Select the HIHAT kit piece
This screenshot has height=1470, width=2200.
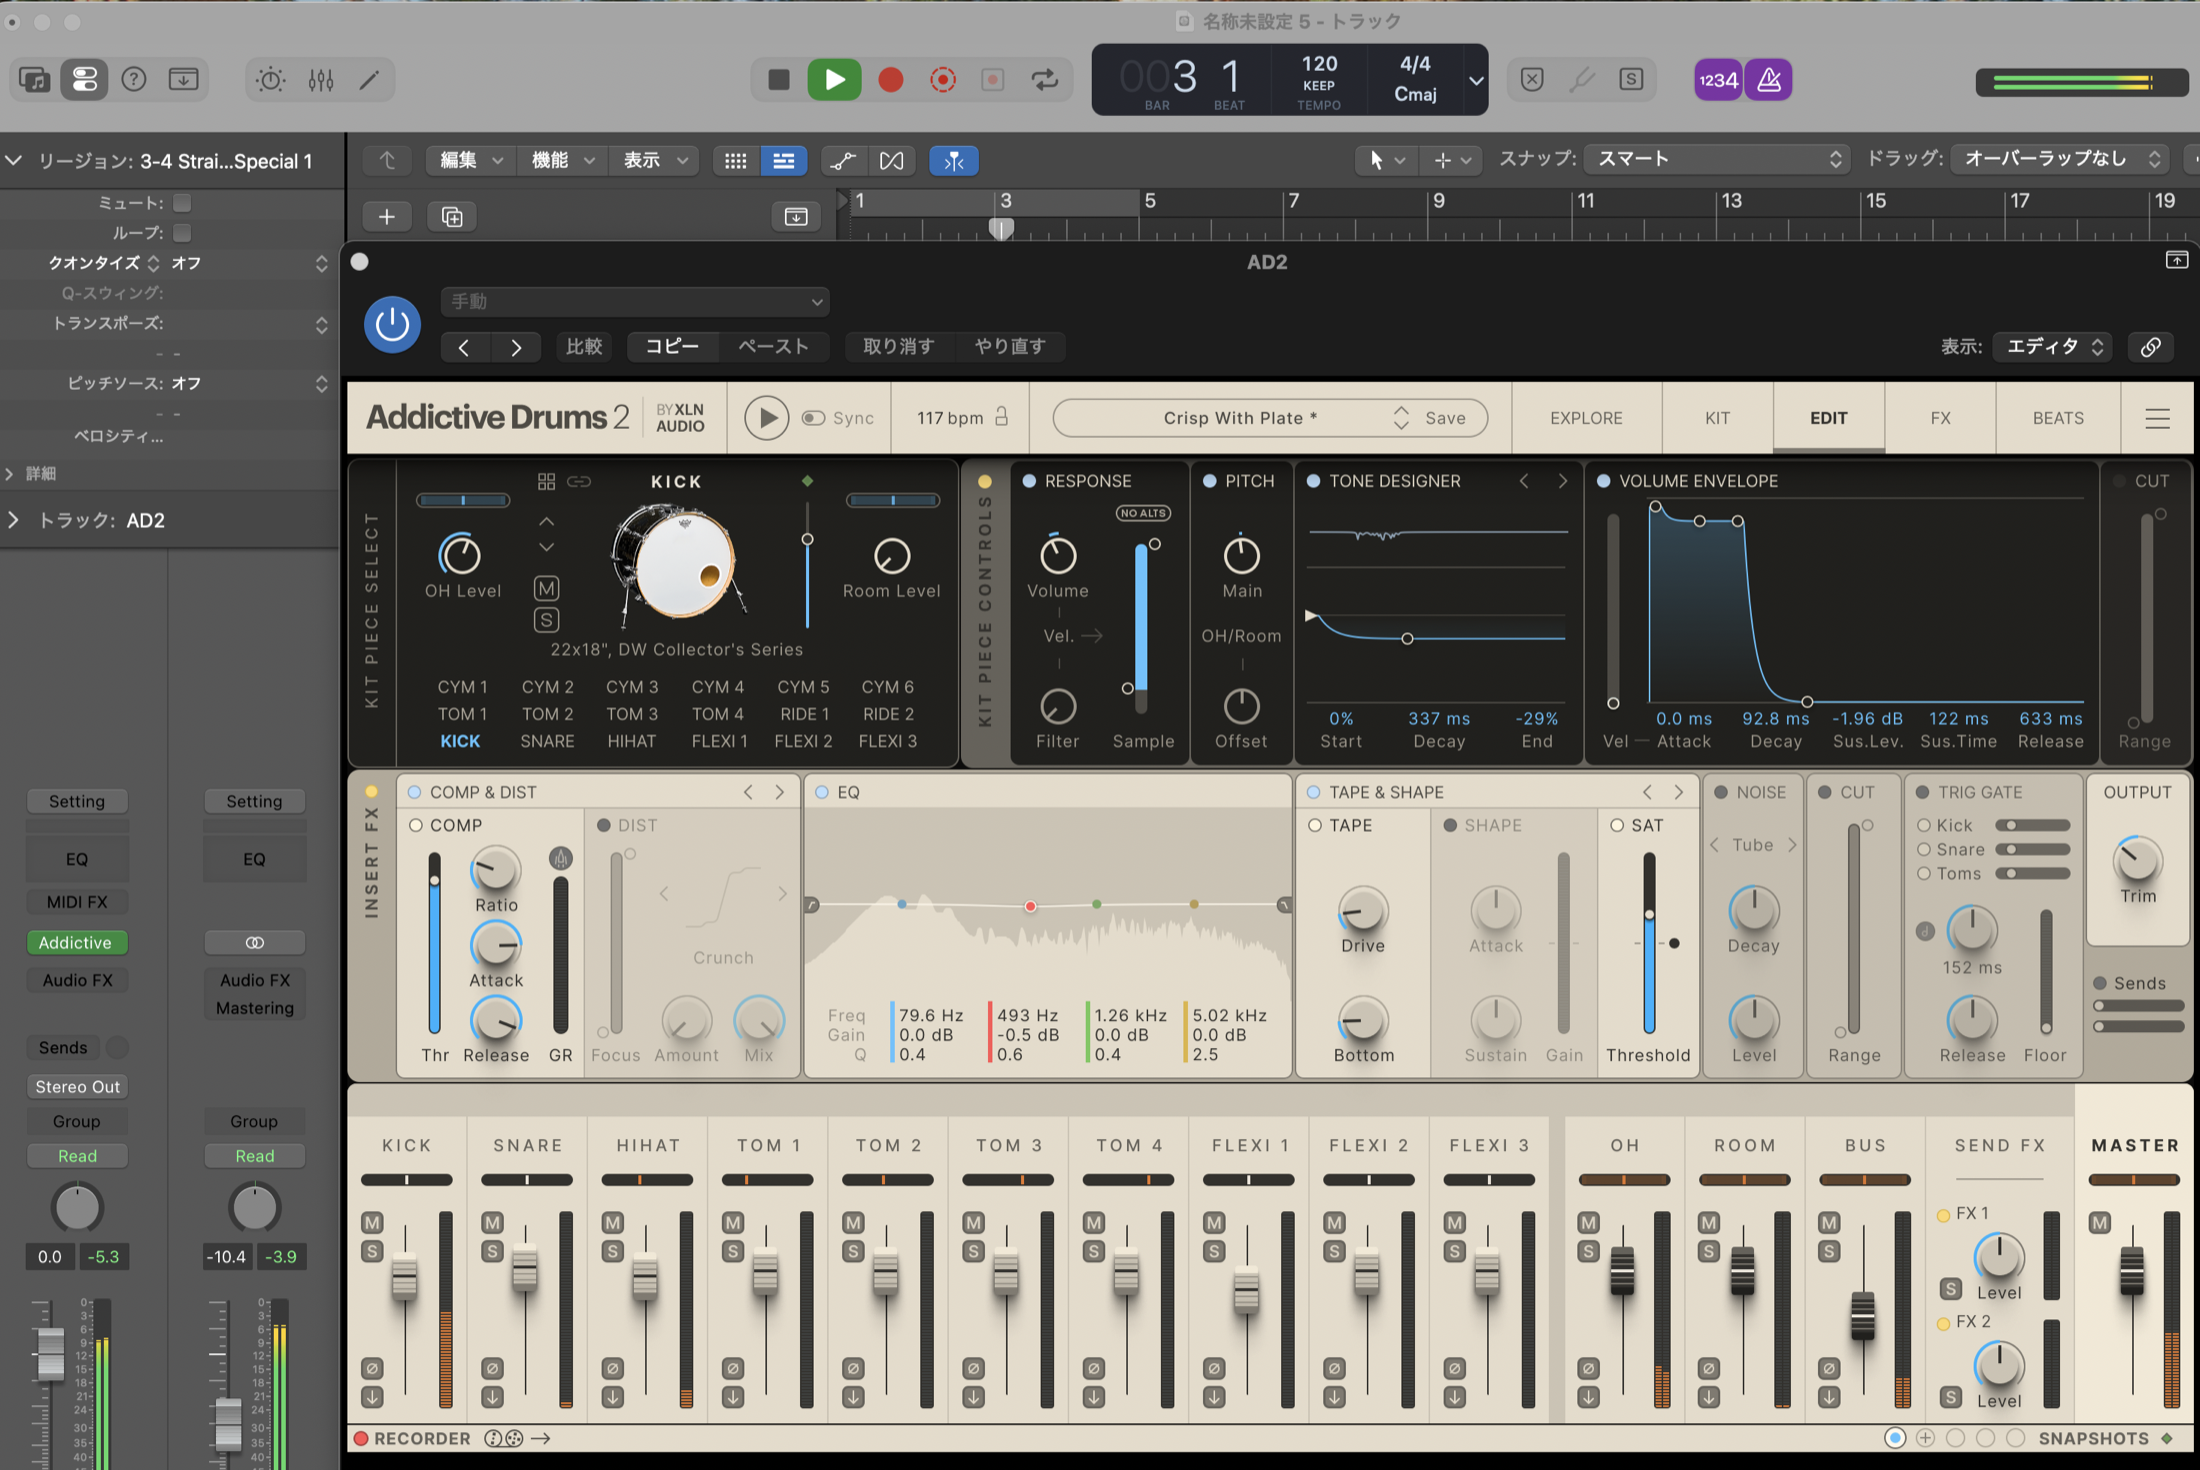631,741
